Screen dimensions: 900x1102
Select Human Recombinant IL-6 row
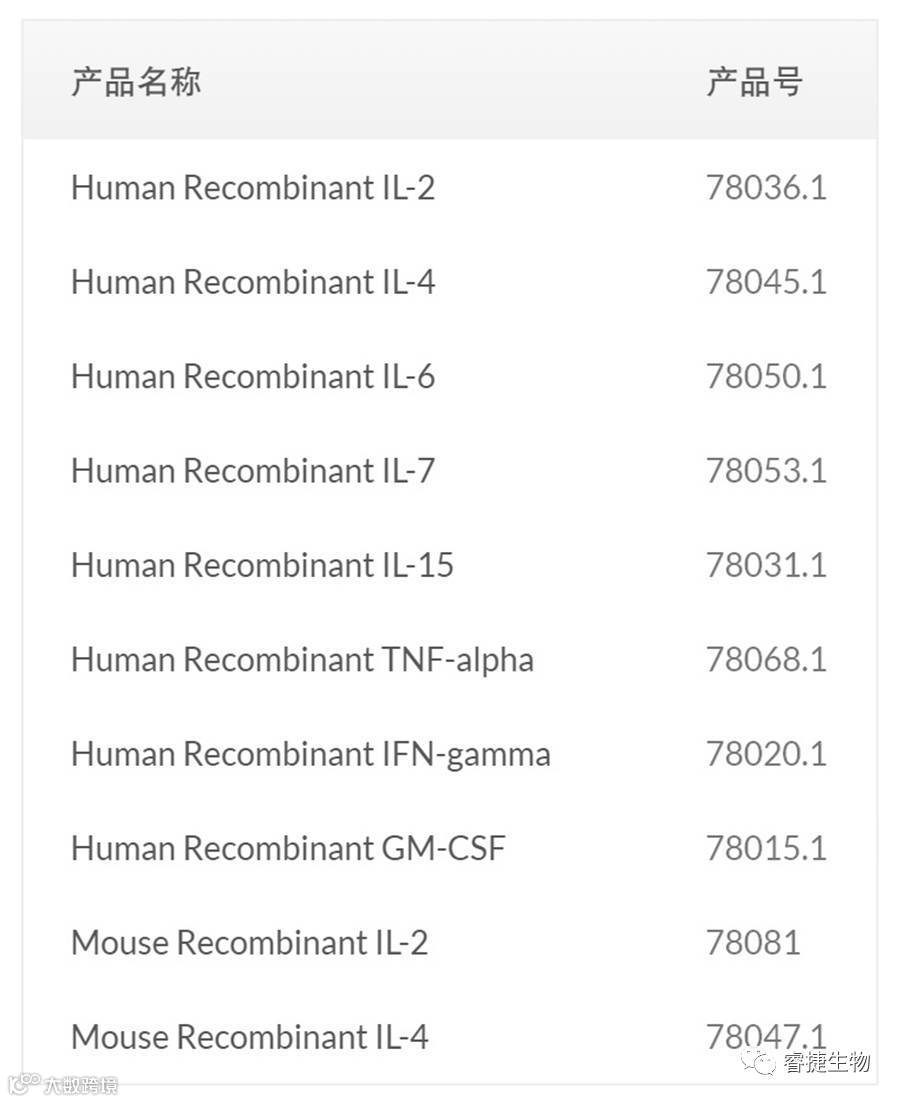tap(253, 377)
